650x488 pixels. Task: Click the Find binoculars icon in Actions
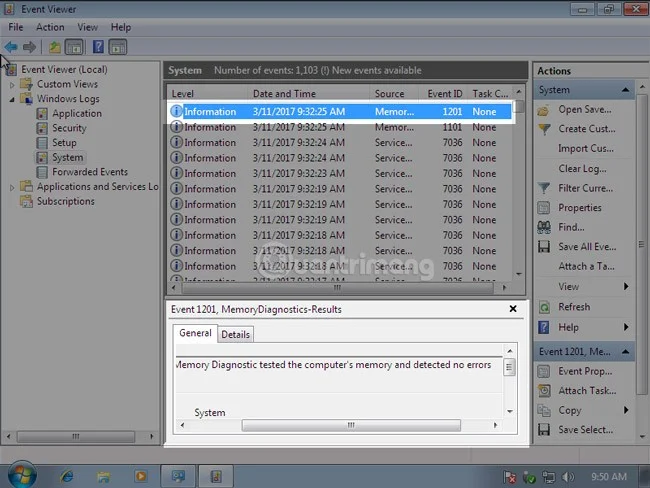click(544, 227)
